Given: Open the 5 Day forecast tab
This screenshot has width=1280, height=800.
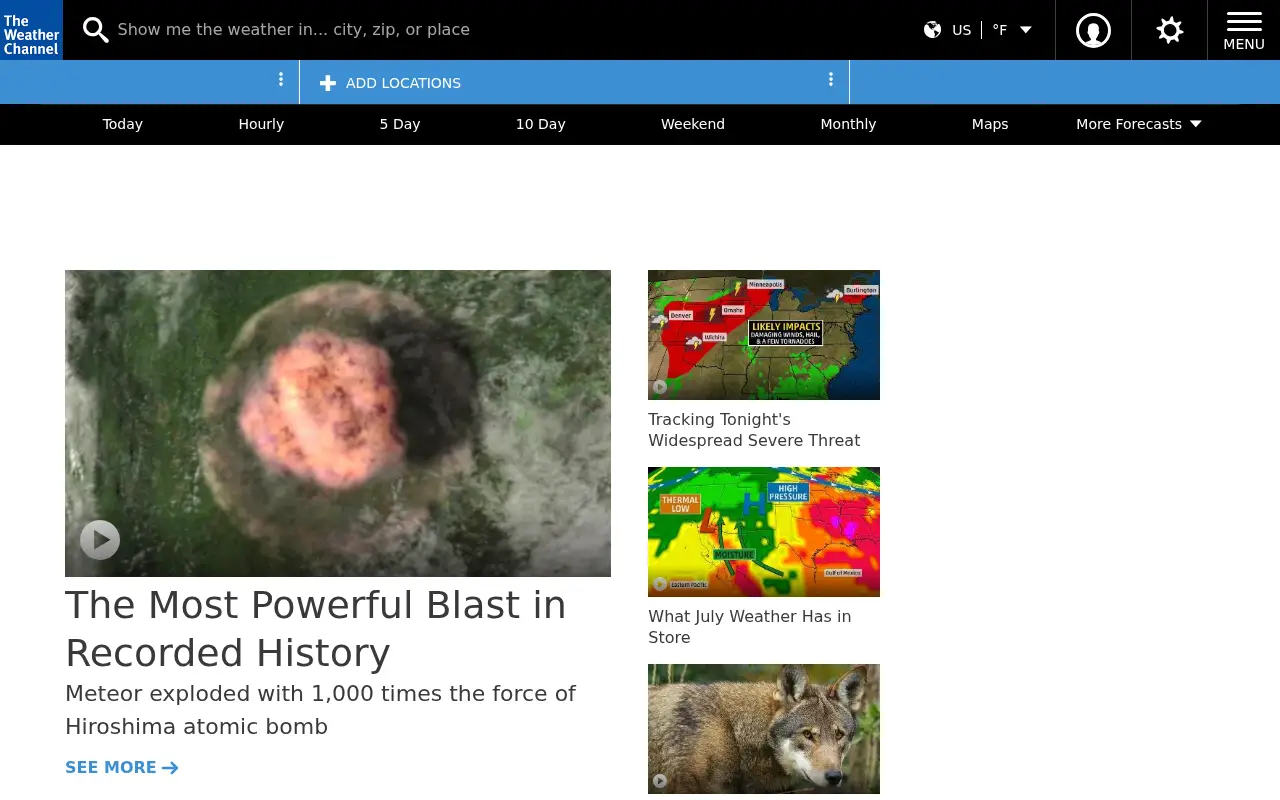Looking at the screenshot, I should tap(400, 124).
